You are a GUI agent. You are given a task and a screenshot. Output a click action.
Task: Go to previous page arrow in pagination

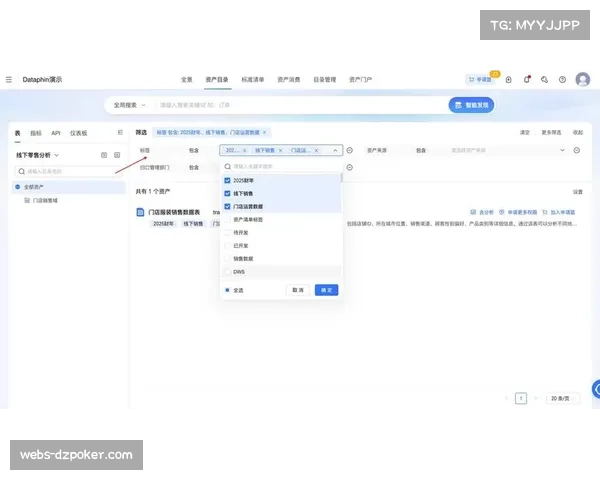click(x=506, y=398)
